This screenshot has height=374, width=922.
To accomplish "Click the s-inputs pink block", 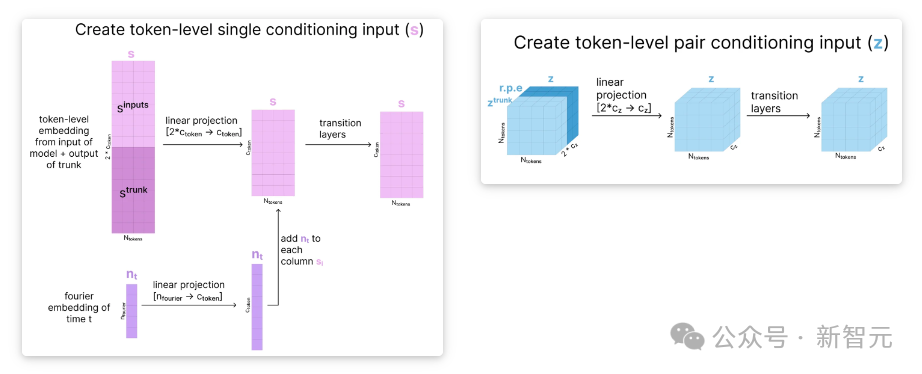I will (x=133, y=103).
